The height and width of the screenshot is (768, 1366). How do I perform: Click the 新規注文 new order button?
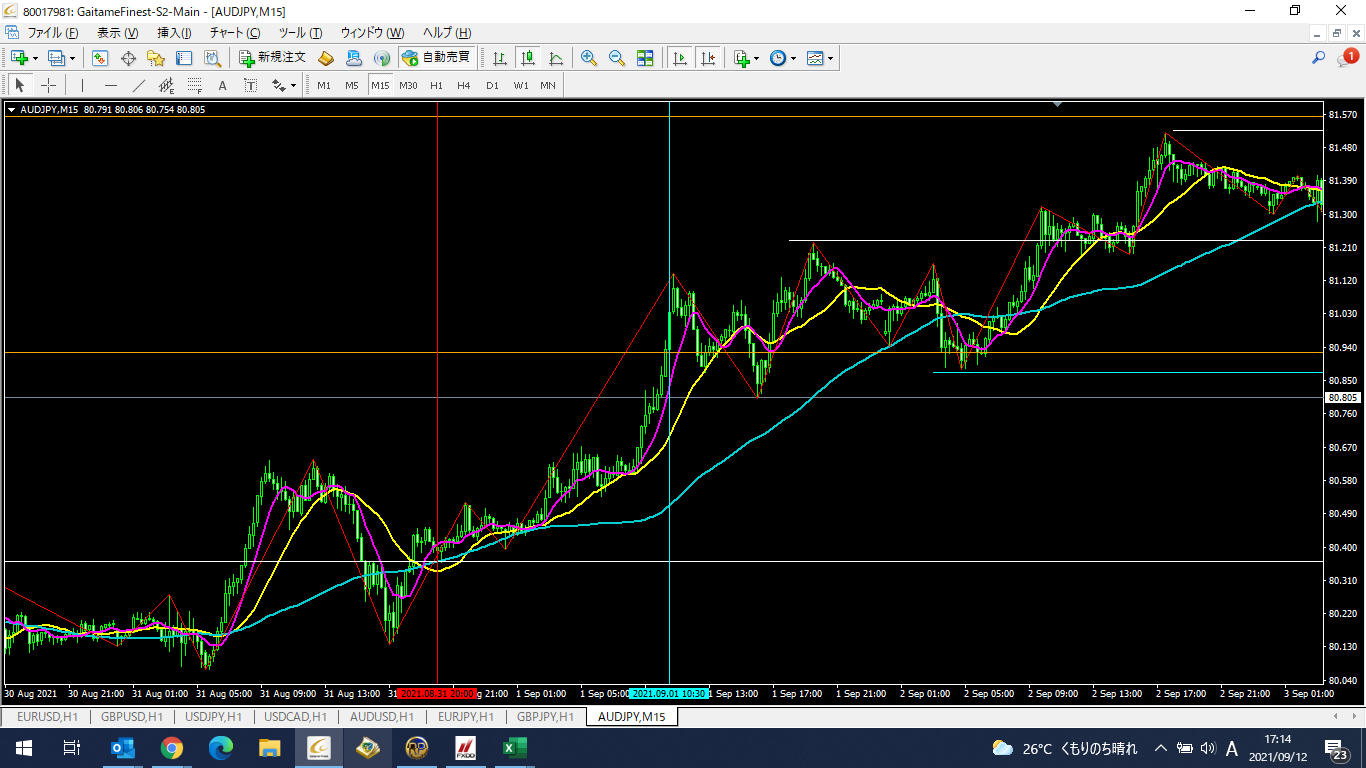pyautogui.click(x=272, y=58)
